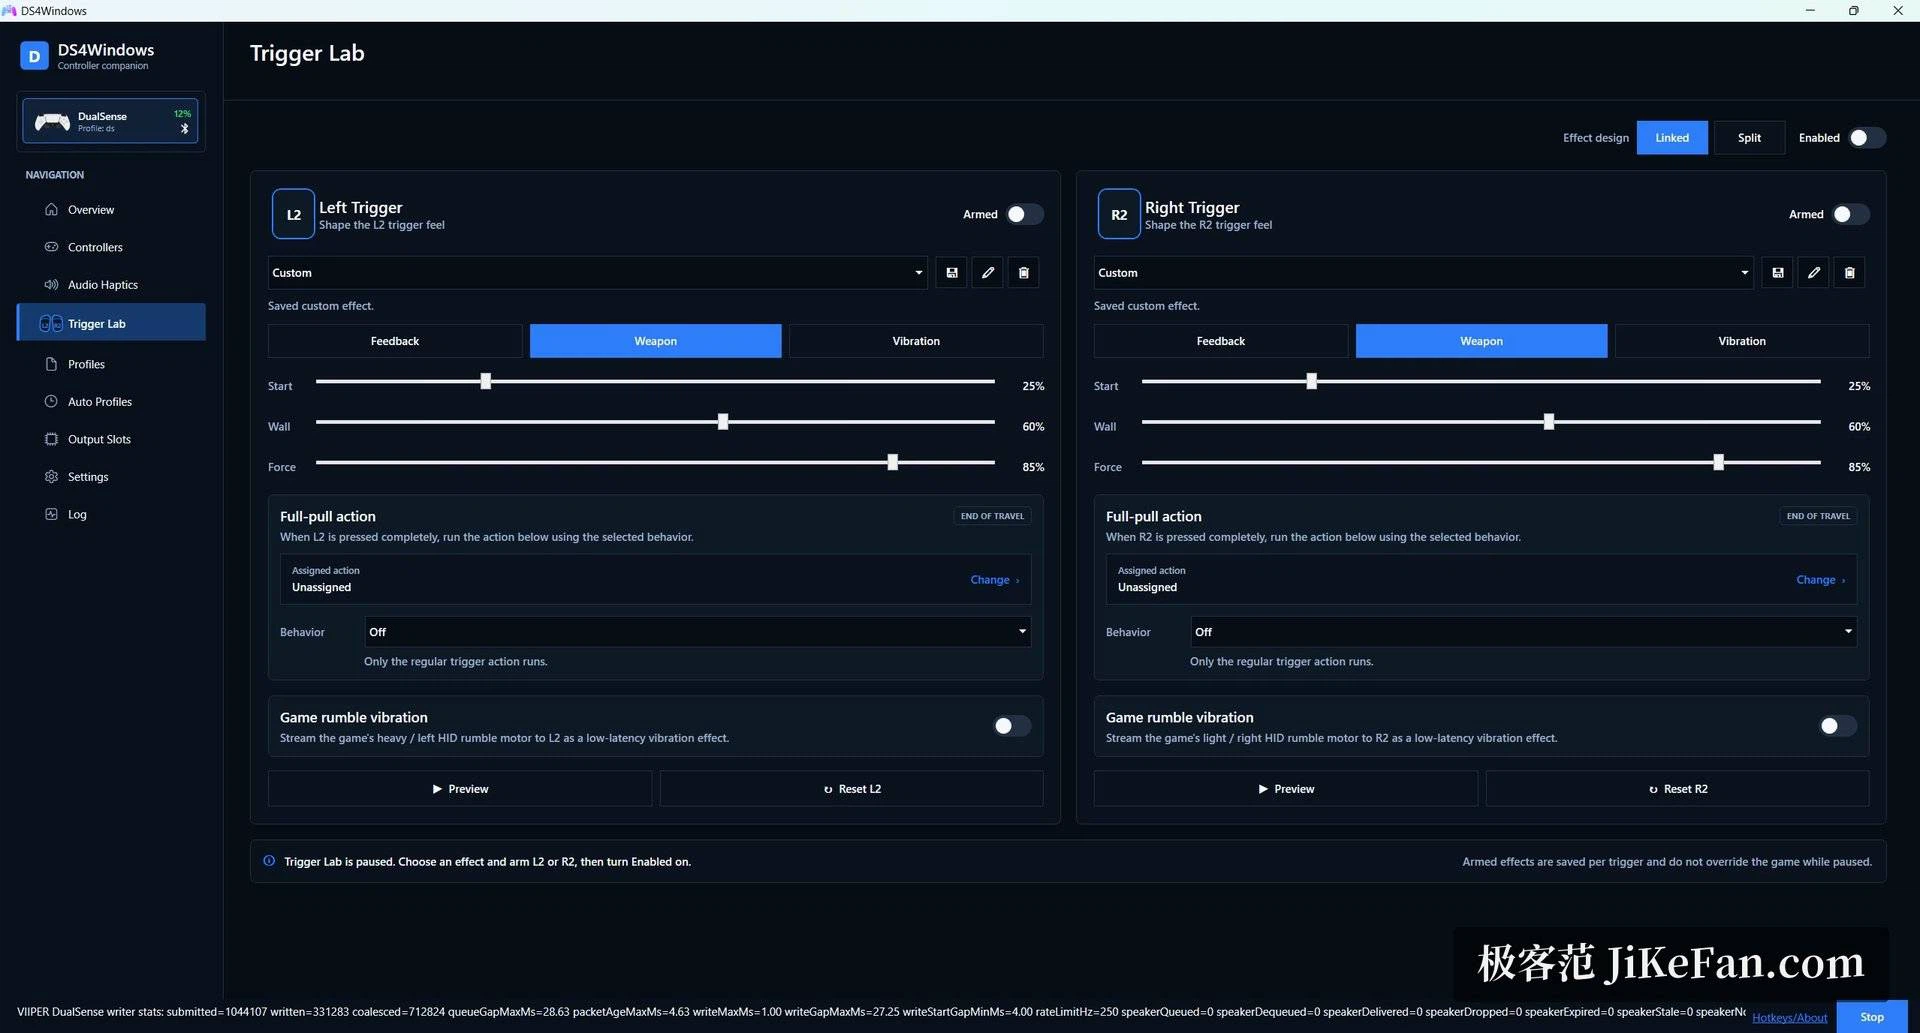Arm the Left Trigger effect

point(1024,214)
